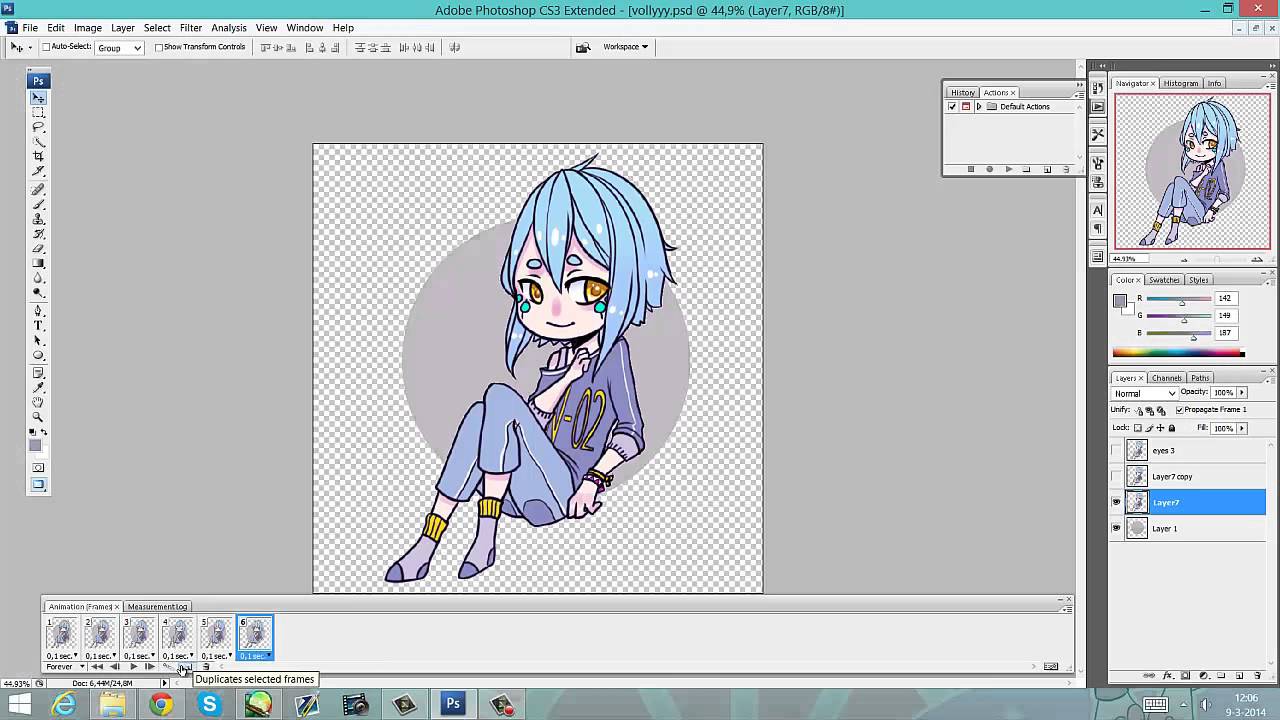Open Skype from the taskbar
Viewport: 1280px width, 720px height.
[209, 705]
